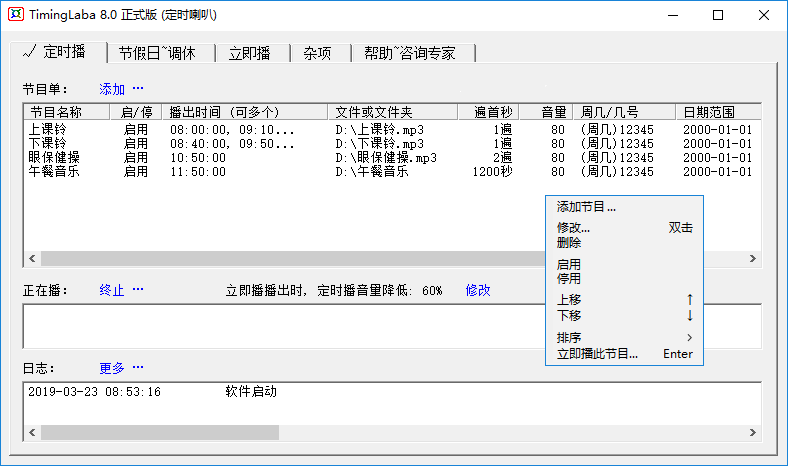Click the 修改 link for volume reduction
This screenshot has width=788, height=466.
(478, 290)
